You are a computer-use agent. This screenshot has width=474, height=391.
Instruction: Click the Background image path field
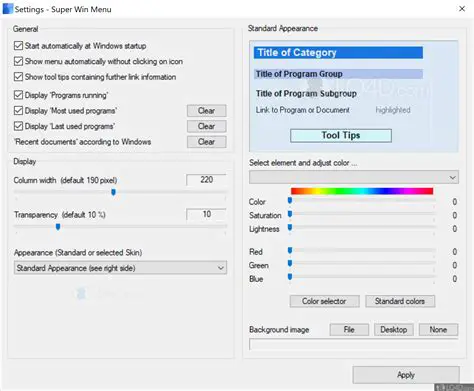[x=354, y=344]
